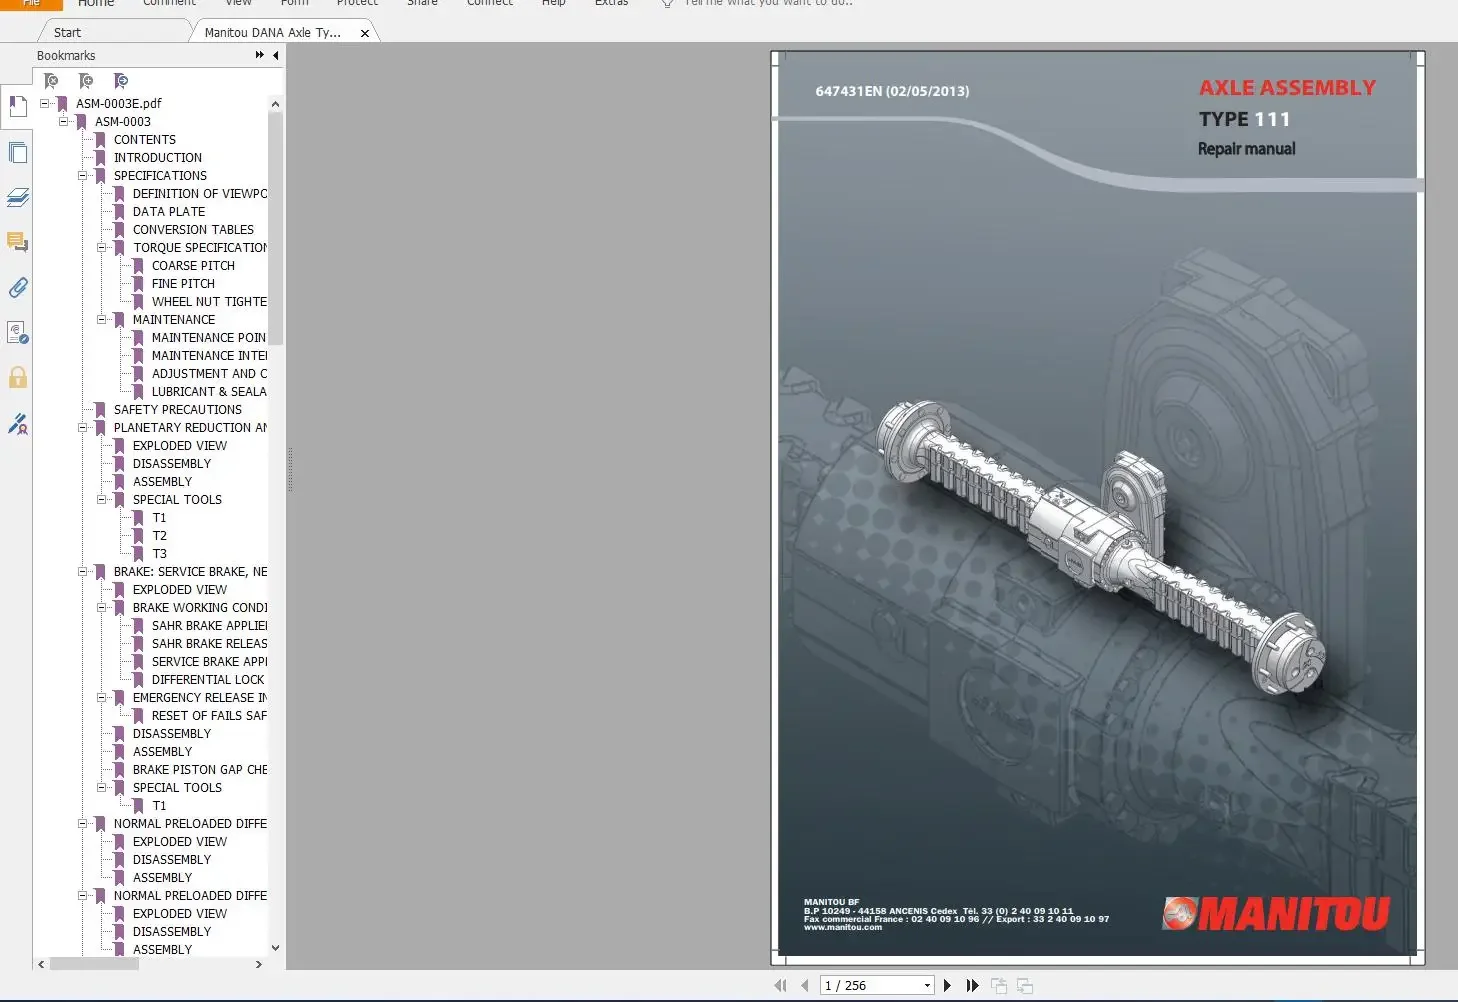The height and width of the screenshot is (1002, 1458).
Task: Open the page number dropdown
Action: point(927,986)
